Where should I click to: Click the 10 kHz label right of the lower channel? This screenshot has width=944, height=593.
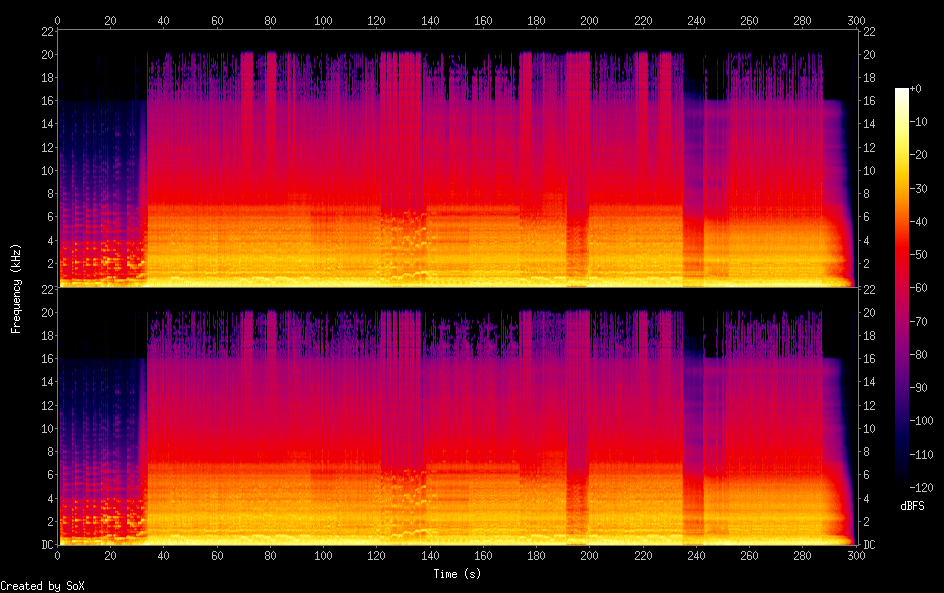(x=869, y=429)
